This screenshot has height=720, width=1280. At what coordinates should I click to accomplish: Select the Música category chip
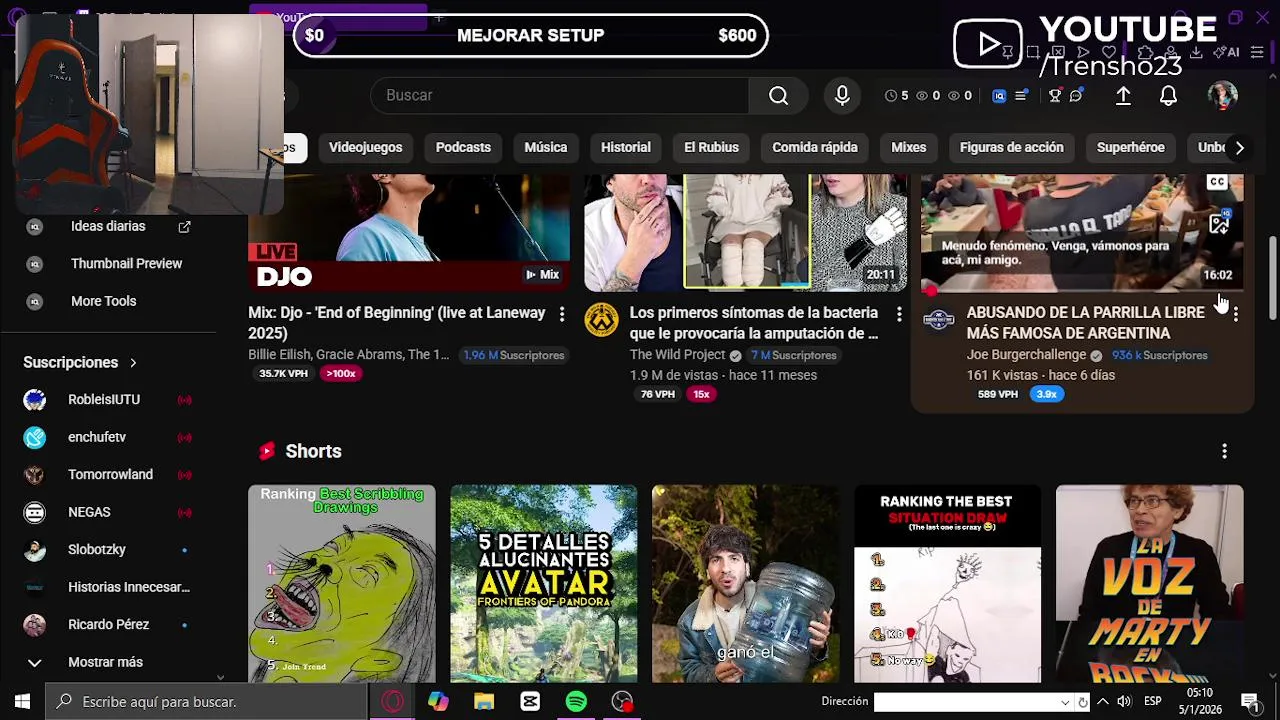click(x=545, y=147)
